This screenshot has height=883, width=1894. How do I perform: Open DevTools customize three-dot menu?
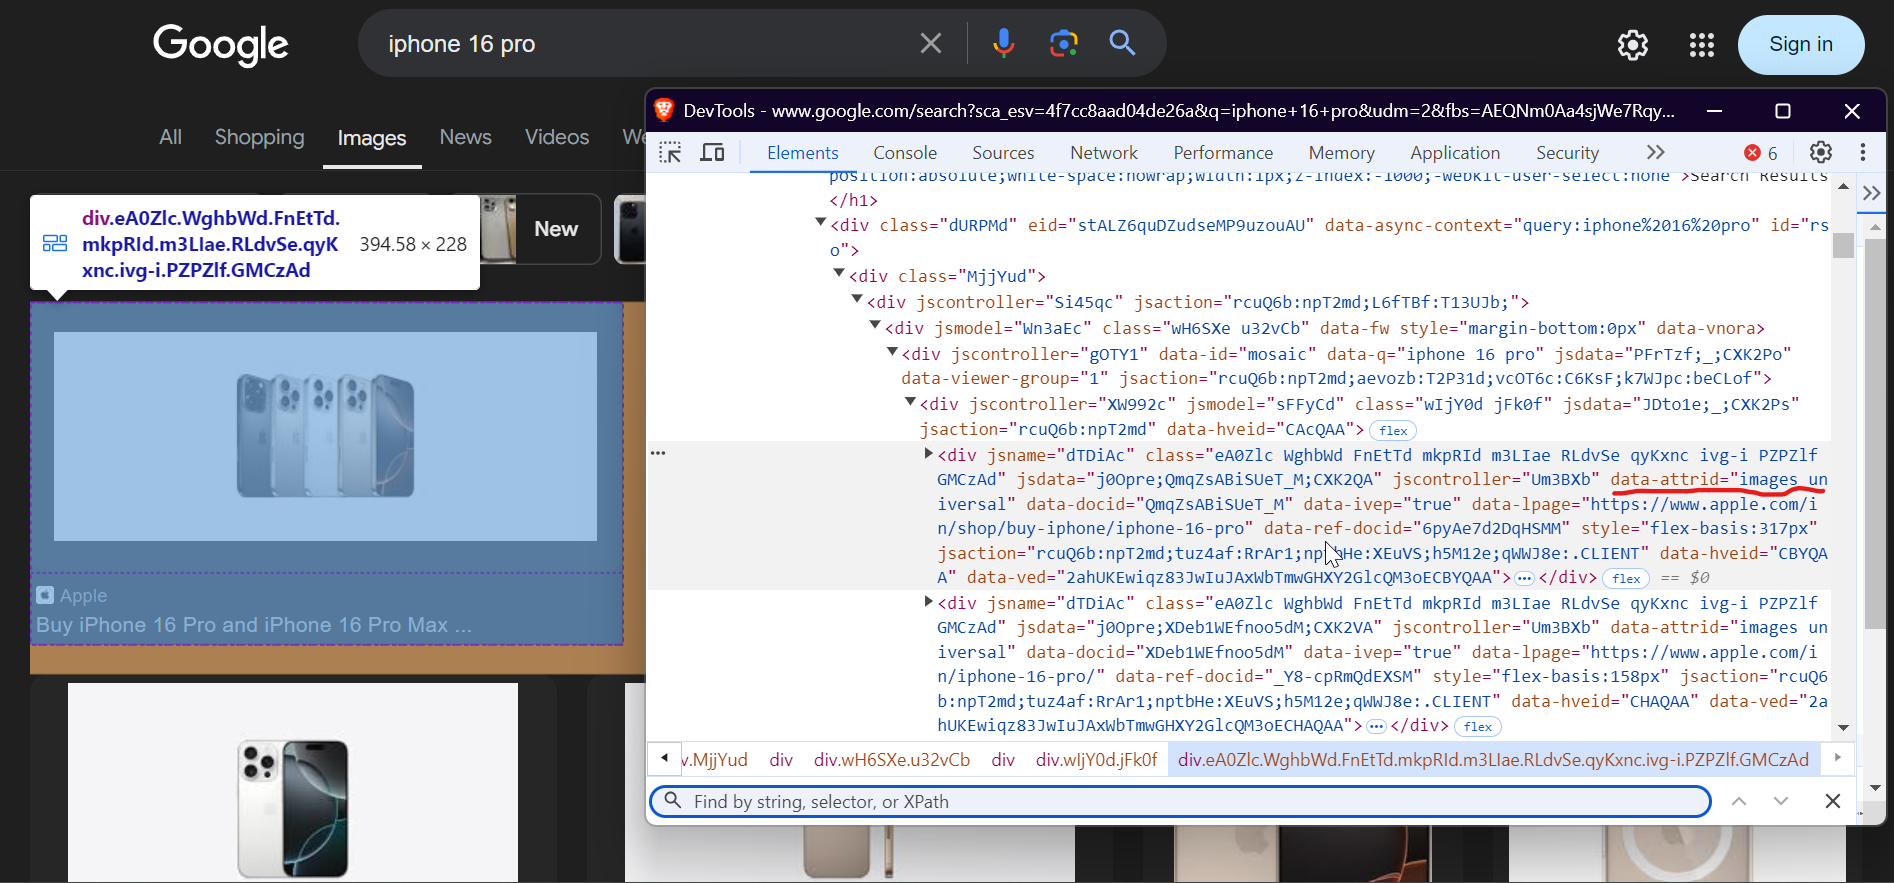point(1862,152)
